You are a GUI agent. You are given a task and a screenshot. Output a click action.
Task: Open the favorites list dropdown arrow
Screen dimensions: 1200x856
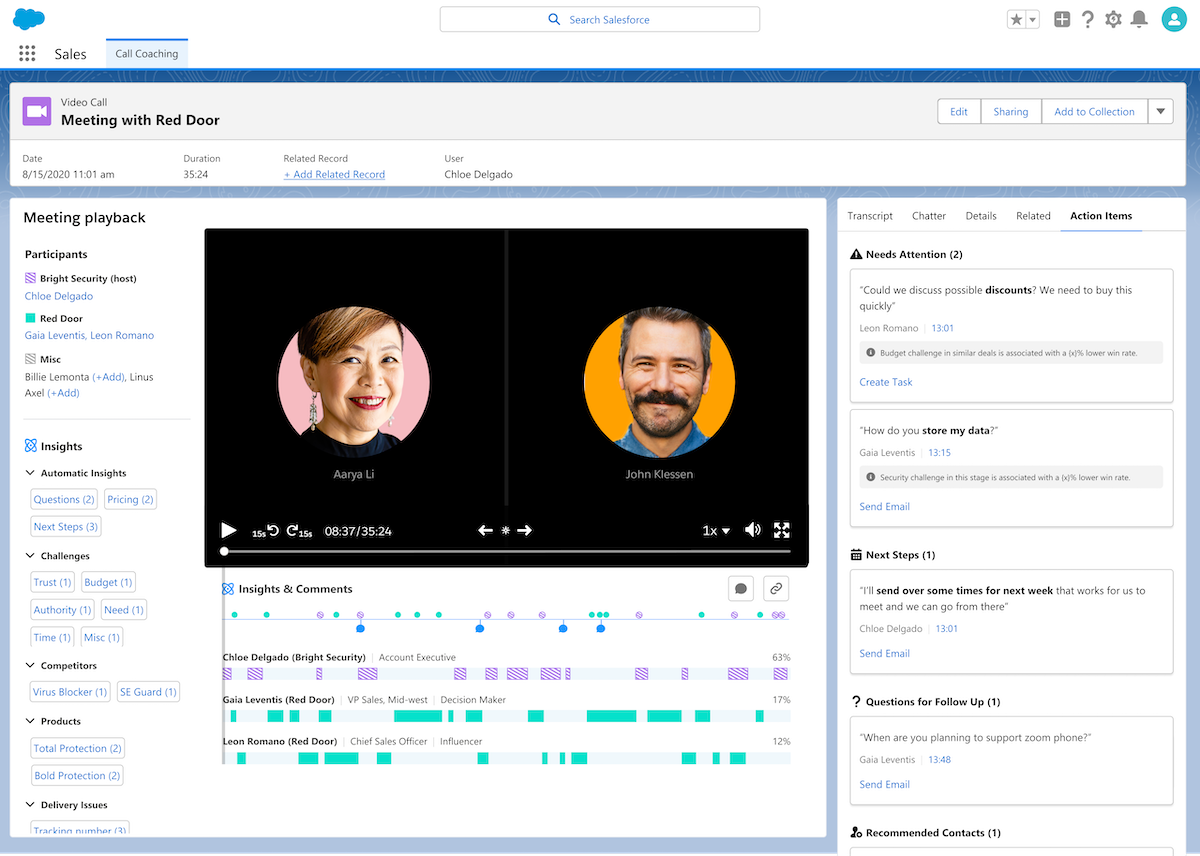coord(1033,18)
